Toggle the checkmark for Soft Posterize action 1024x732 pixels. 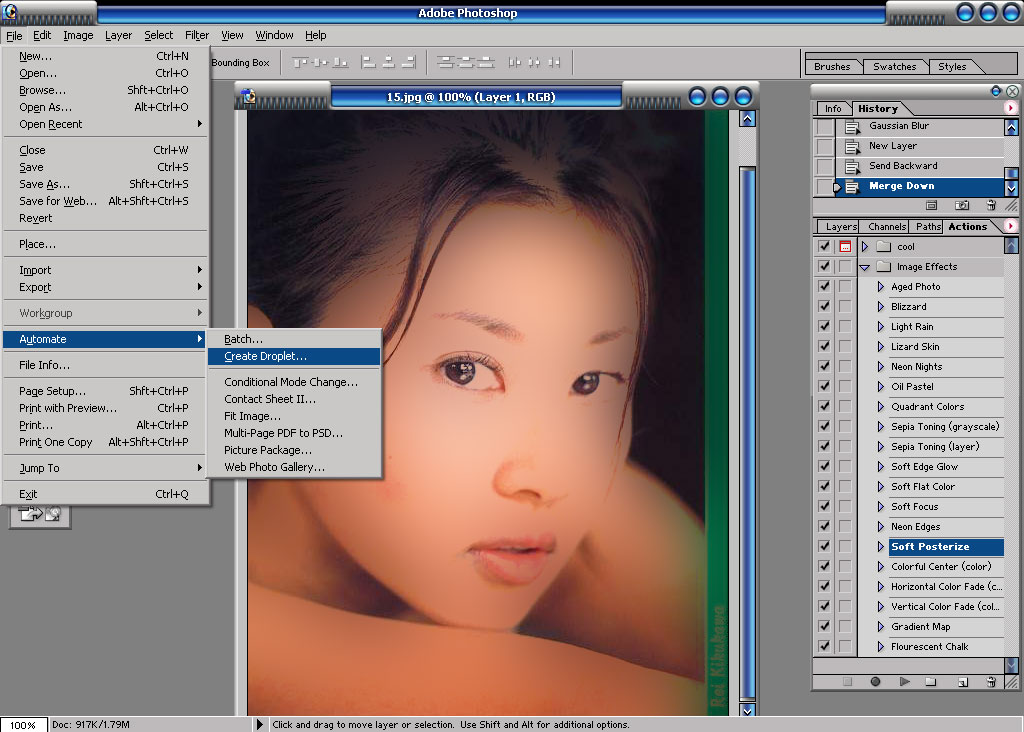point(824,546)
